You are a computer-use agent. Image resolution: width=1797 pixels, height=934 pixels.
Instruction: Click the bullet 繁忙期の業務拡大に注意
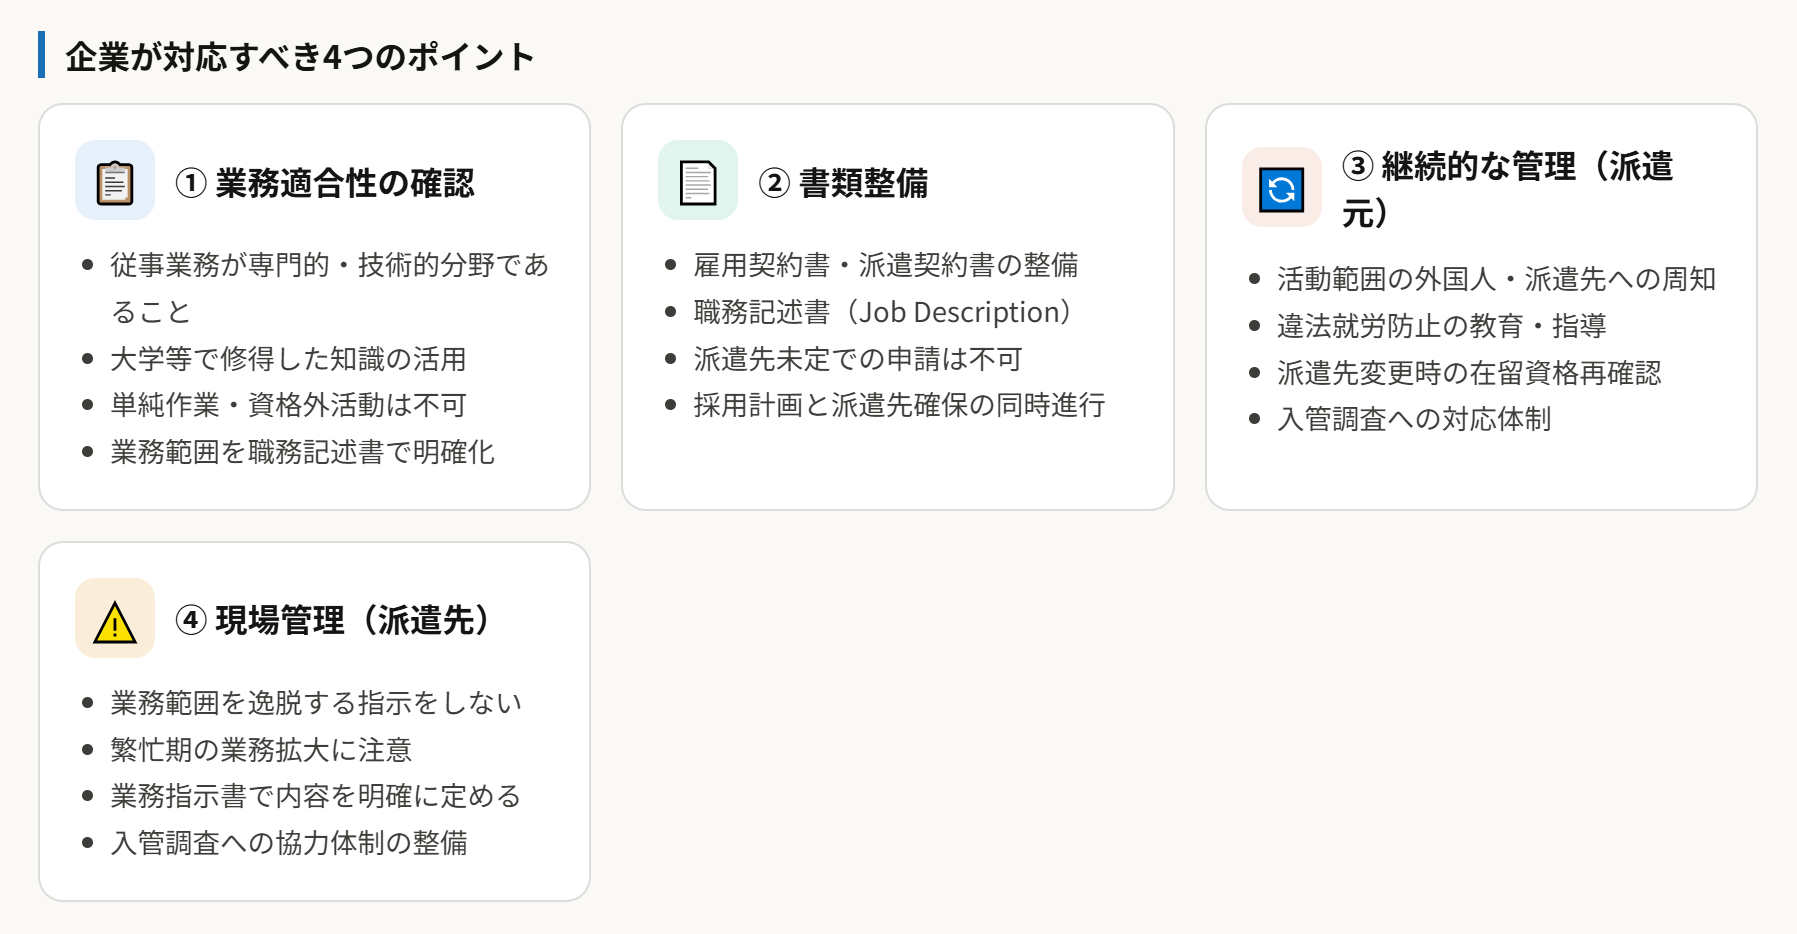(x=261, y=750)
